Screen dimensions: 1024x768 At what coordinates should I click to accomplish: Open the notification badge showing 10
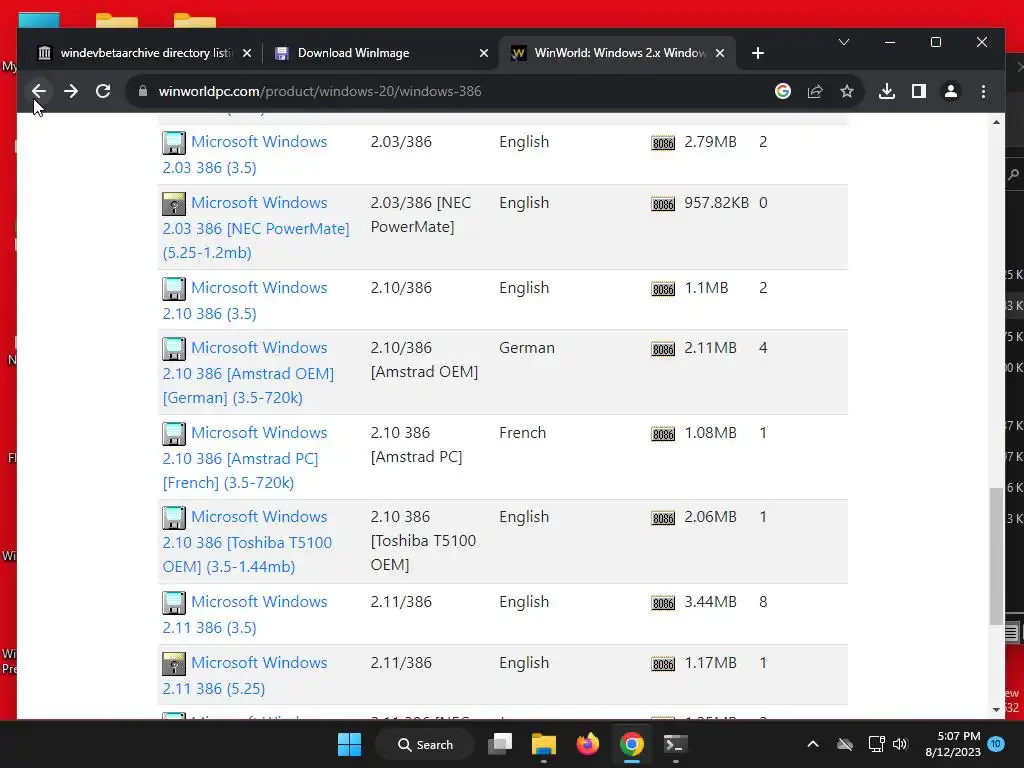pos(996,744)
